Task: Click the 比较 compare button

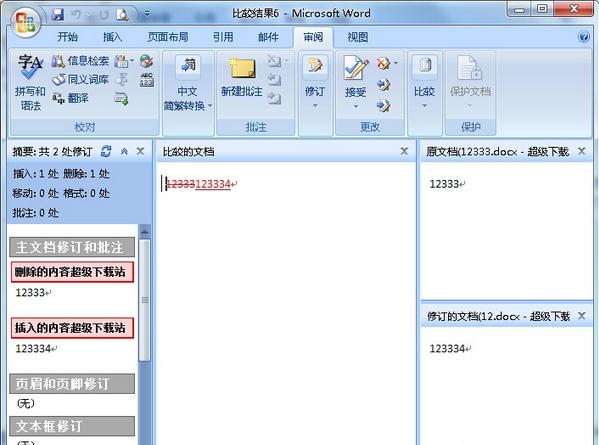Action: coord(424,76)
